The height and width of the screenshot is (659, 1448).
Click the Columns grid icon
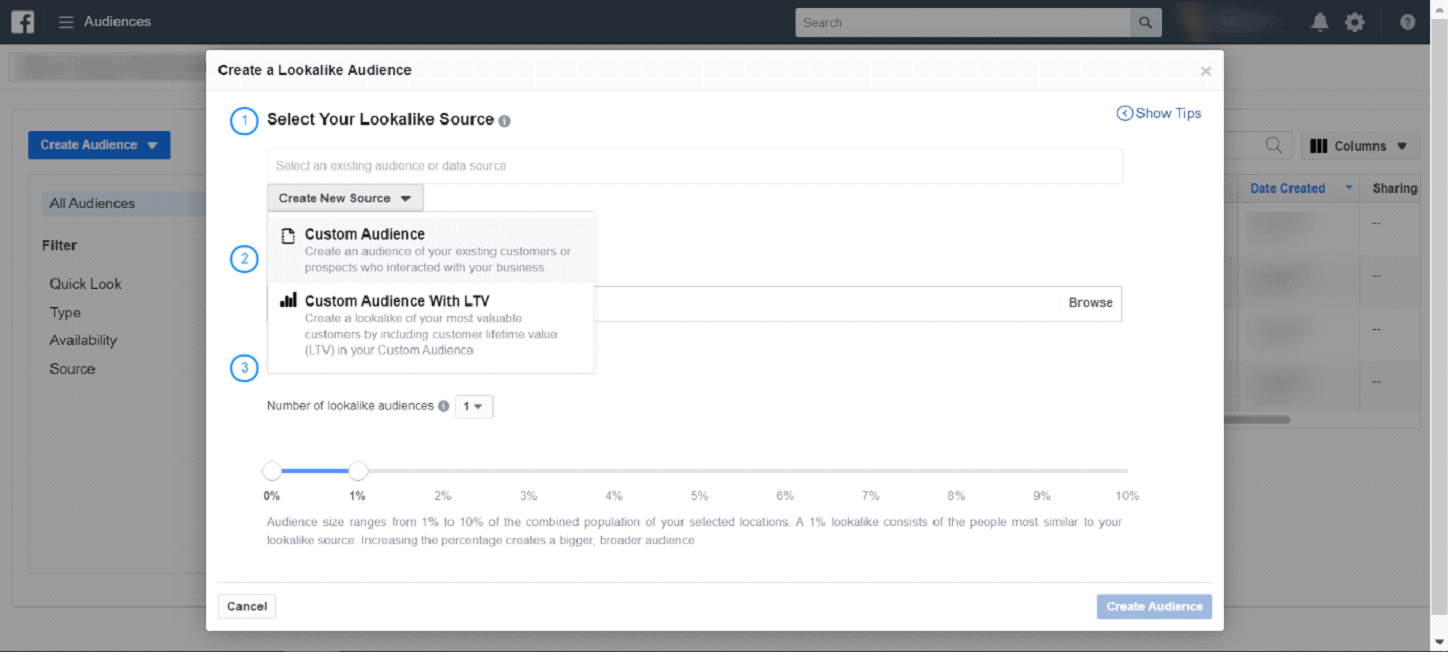(x=1320, y=146)
